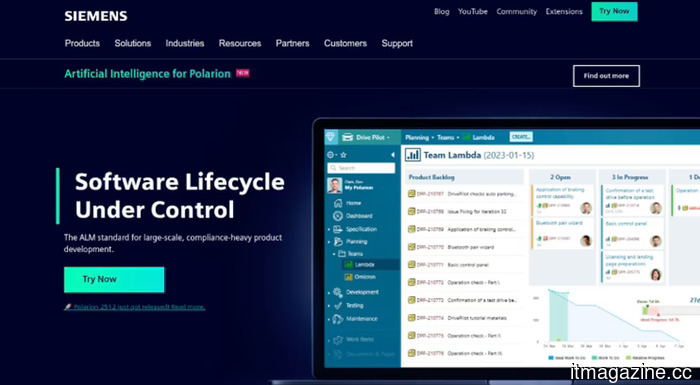Image resolution: width=700 pixels, height=385 pixels.
Task: Open the Products menu
Action: pyautogui.click(x=82, y=43)
